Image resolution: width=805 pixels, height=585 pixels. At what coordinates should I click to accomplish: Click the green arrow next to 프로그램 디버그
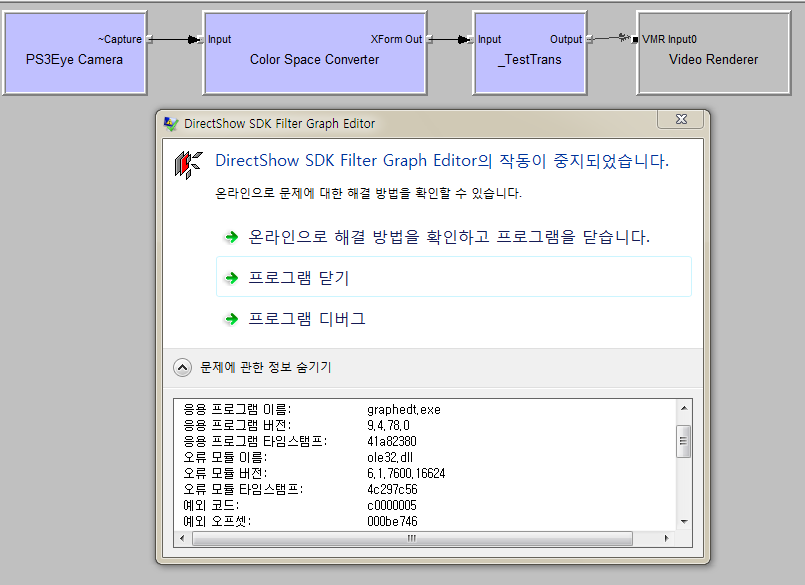click(x=231, y=319)
